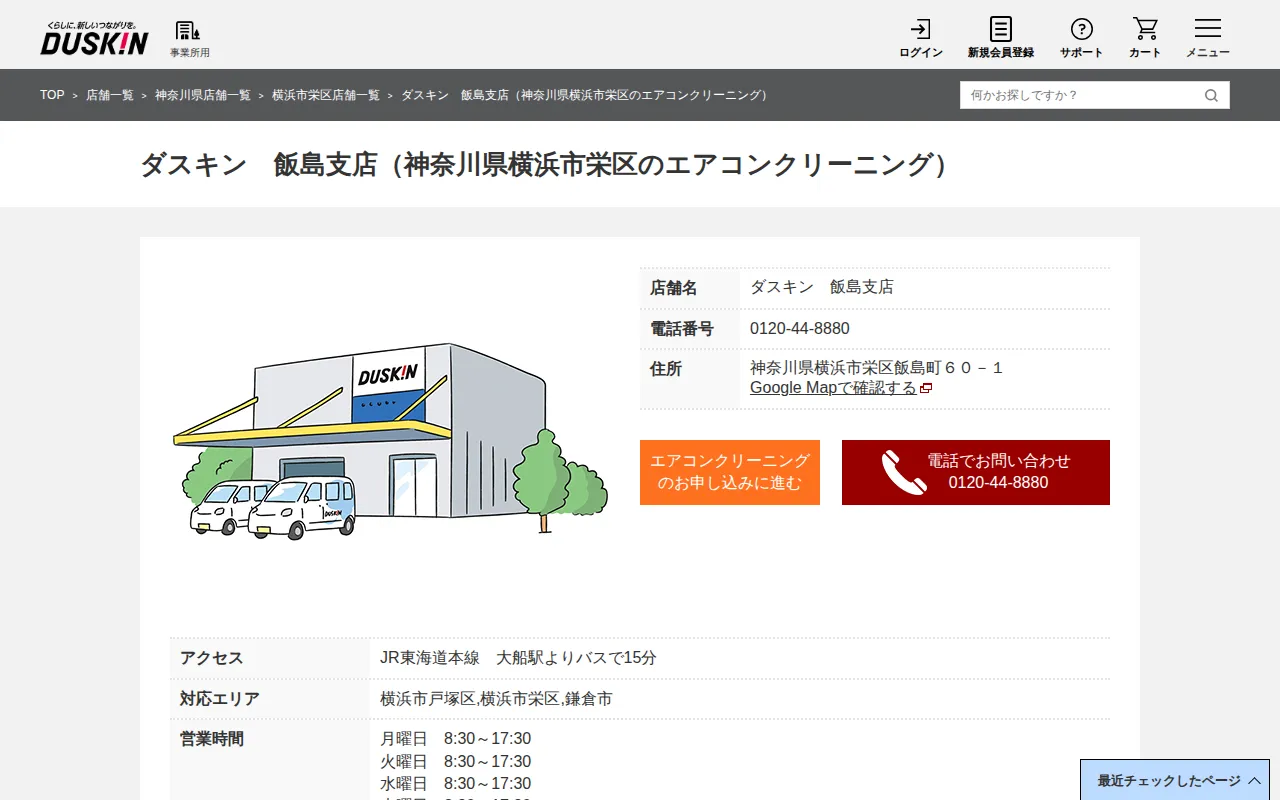Select the 火曜日 8:30～17:30 hours row
Image resolution: width=1280 pixels, height=800 pixels.
pos(456,762)
